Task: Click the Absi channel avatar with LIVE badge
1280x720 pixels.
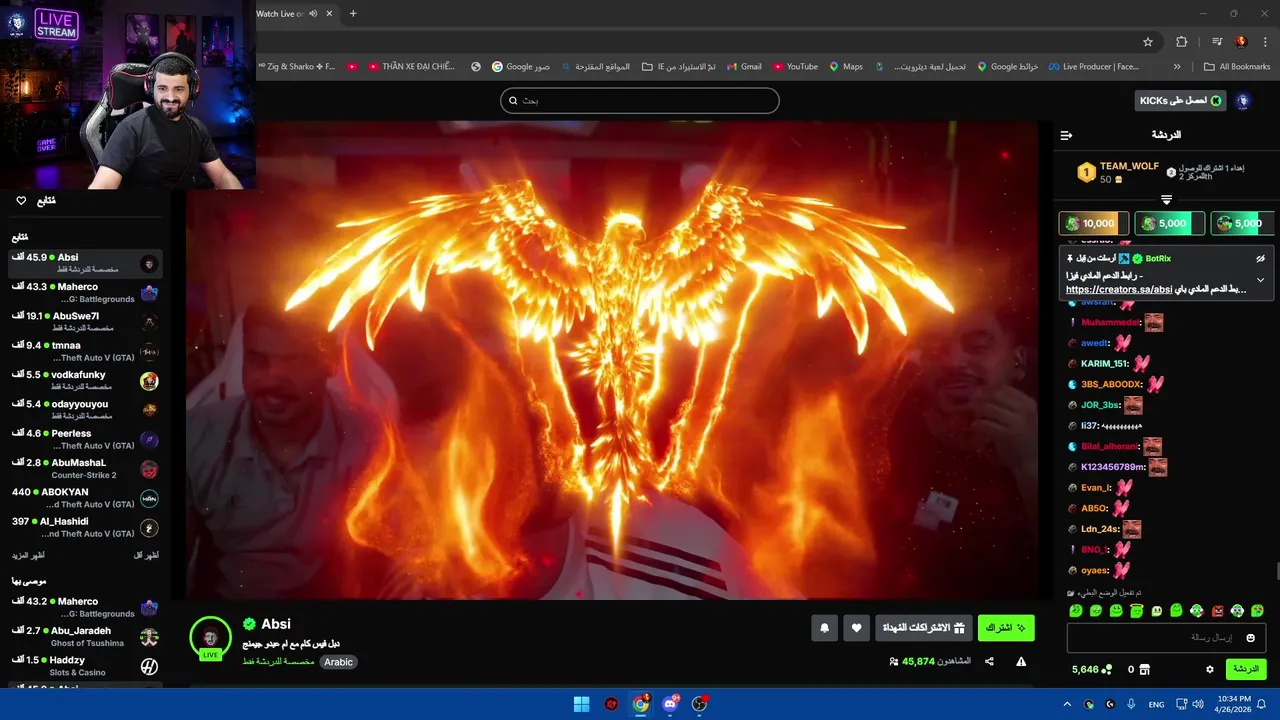Action: (210, 638)
